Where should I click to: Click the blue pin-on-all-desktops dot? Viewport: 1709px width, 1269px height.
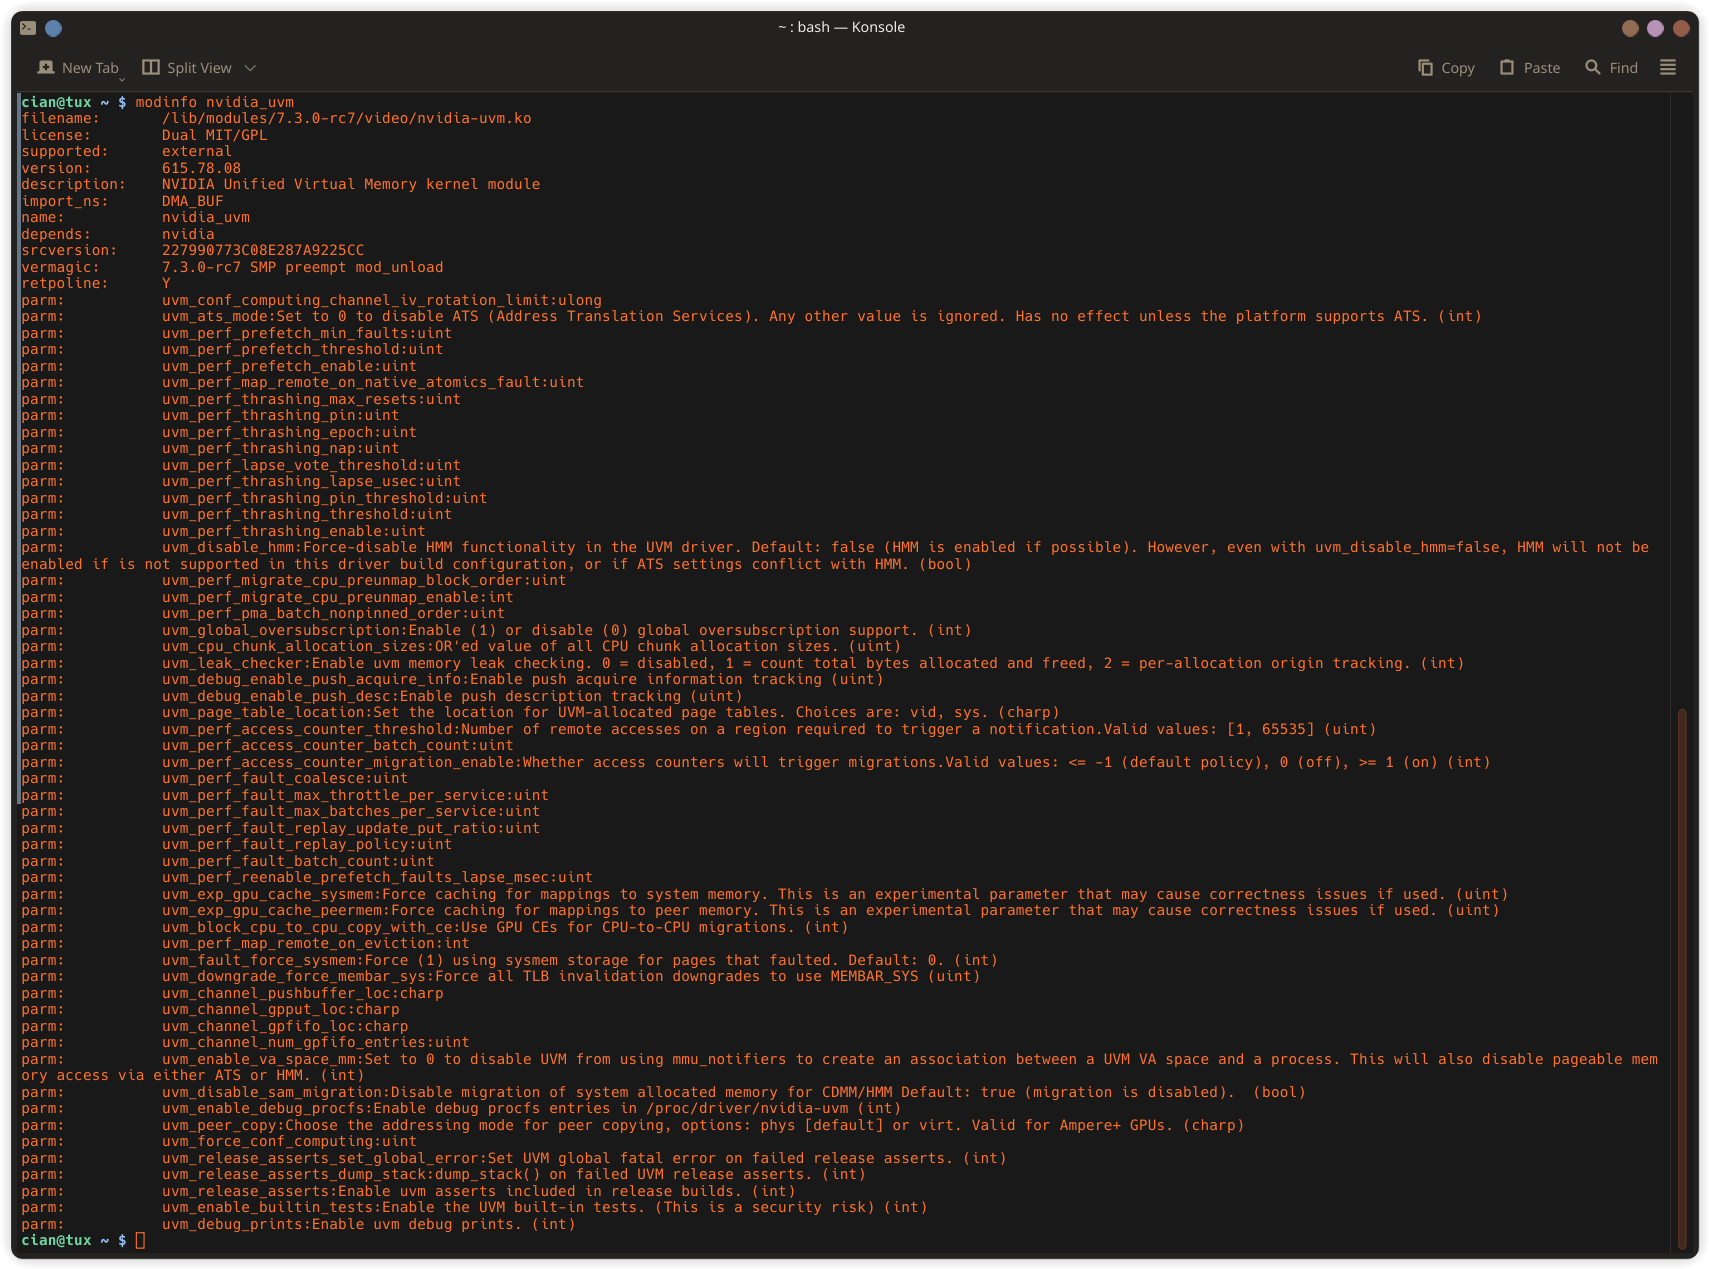(54, 28)
